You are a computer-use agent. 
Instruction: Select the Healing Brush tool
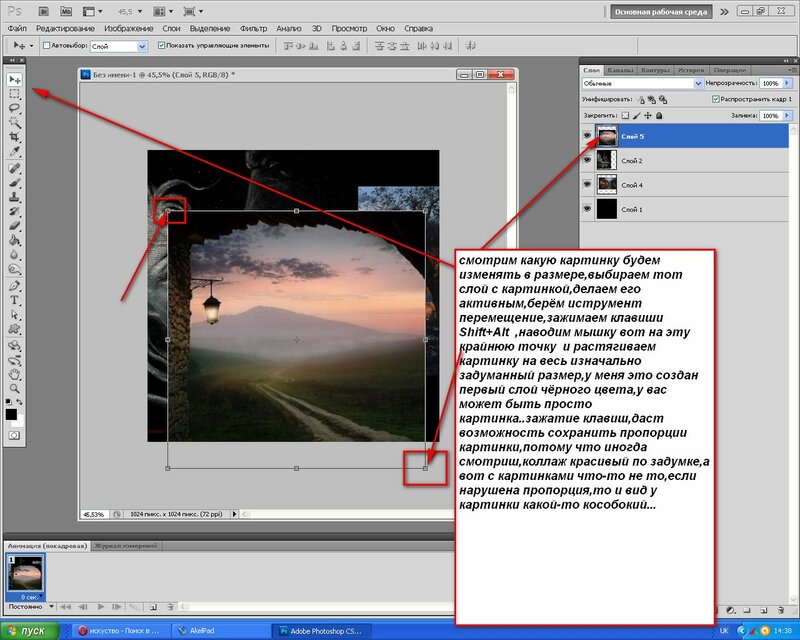pos(14,168)
